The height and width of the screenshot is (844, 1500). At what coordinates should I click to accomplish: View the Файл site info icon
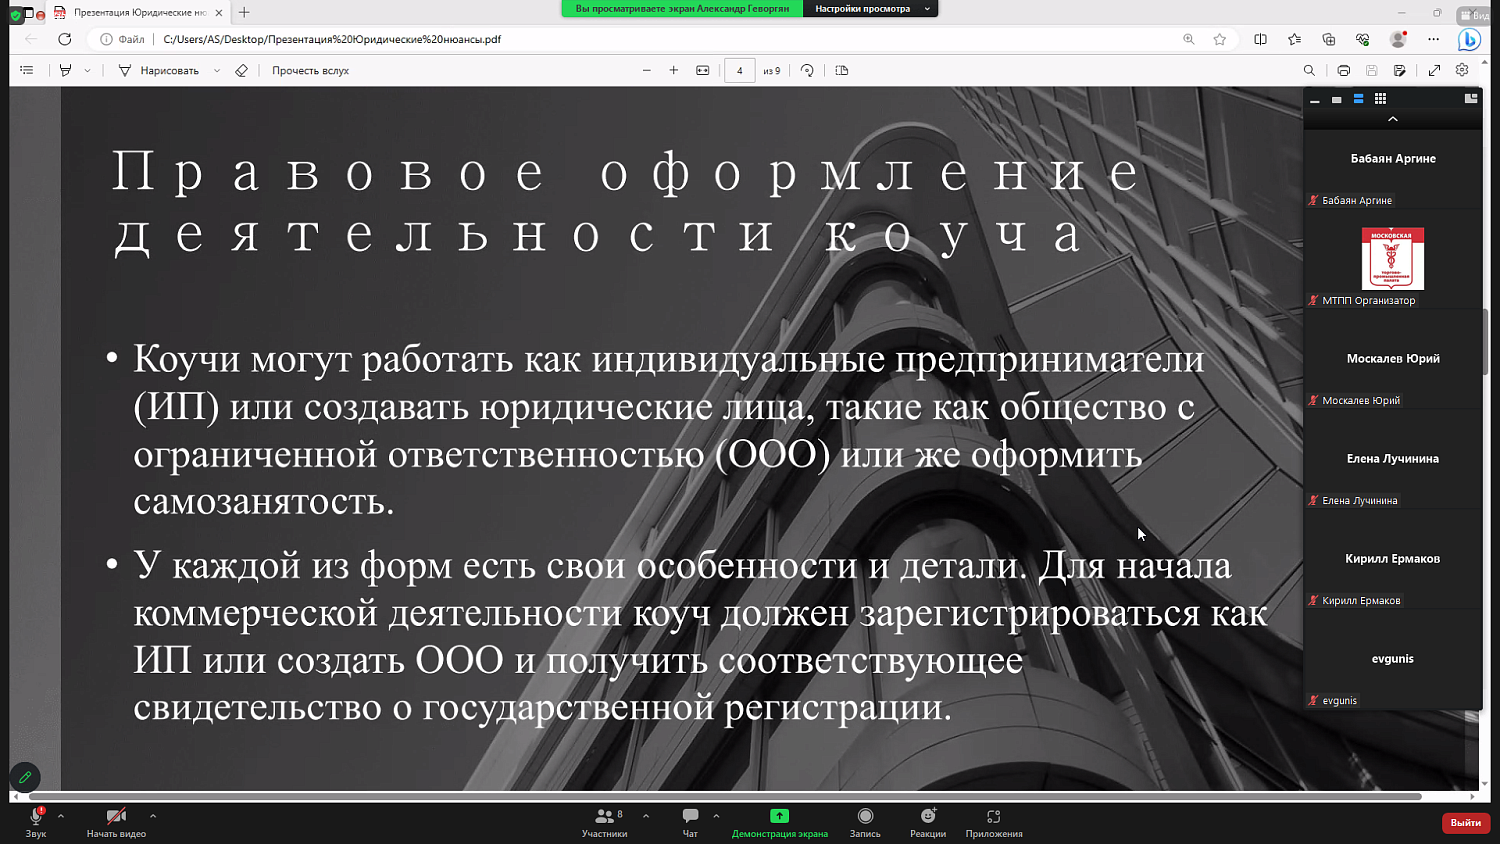122,39
